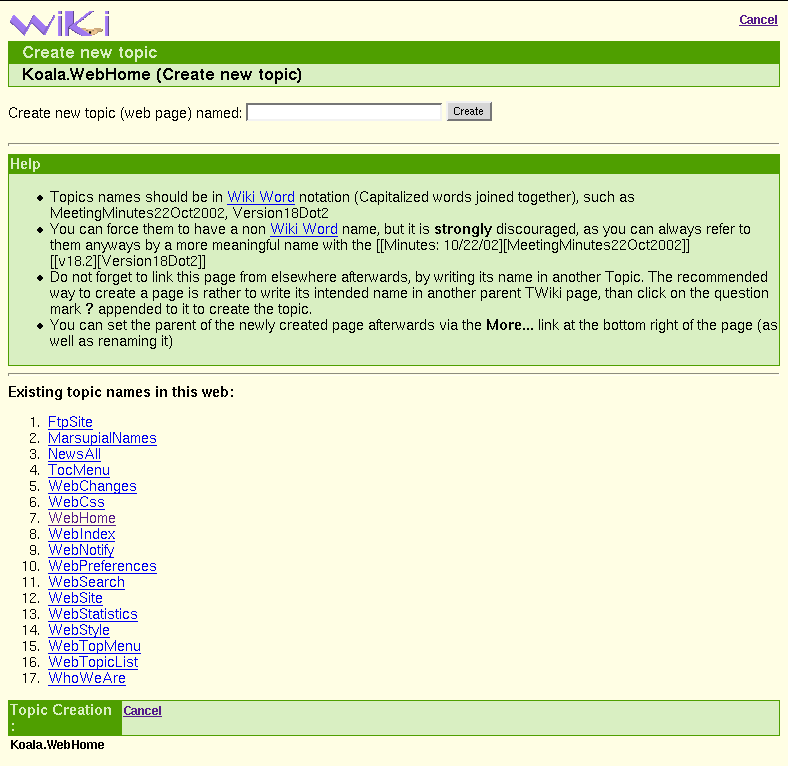Go to WebHome in topic list
788x766 pixels.
[82, 518]
